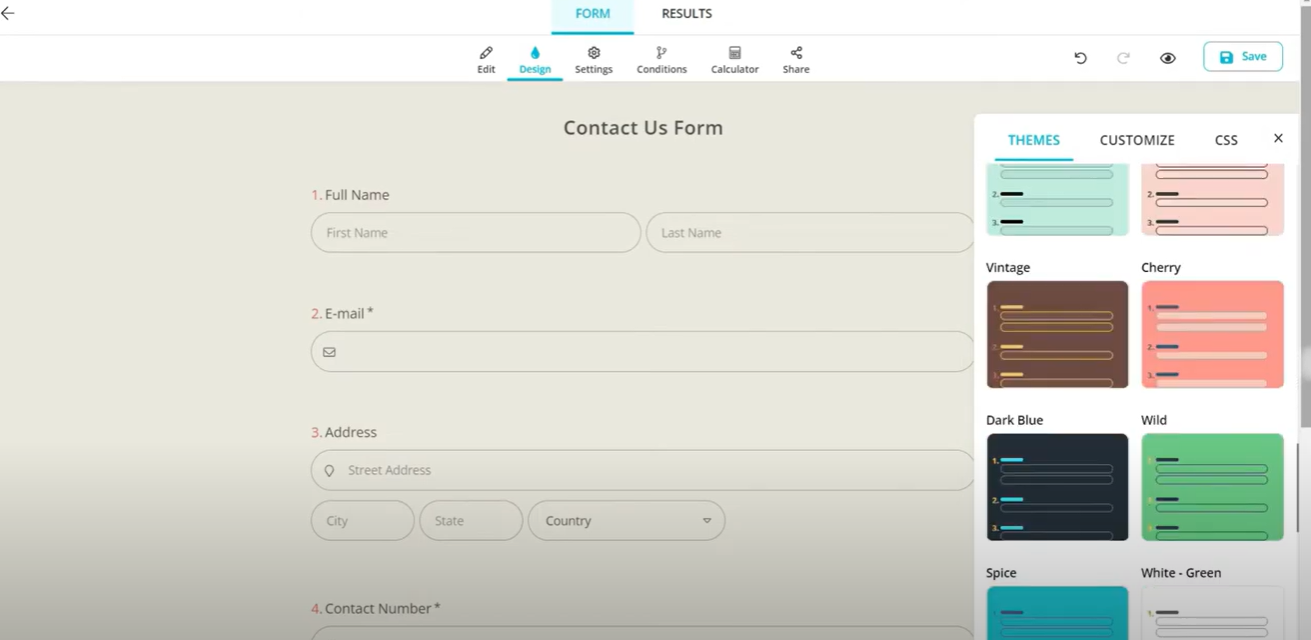Save the form

coord(1242,56)
